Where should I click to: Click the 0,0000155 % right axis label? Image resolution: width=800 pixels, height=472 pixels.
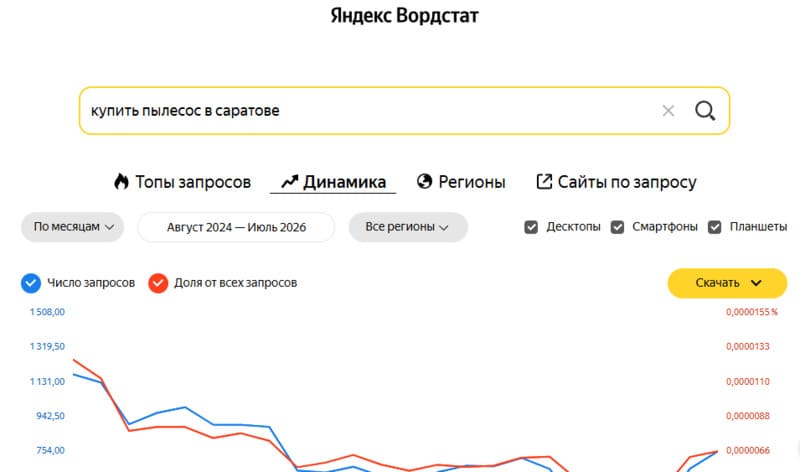(752, 312)
